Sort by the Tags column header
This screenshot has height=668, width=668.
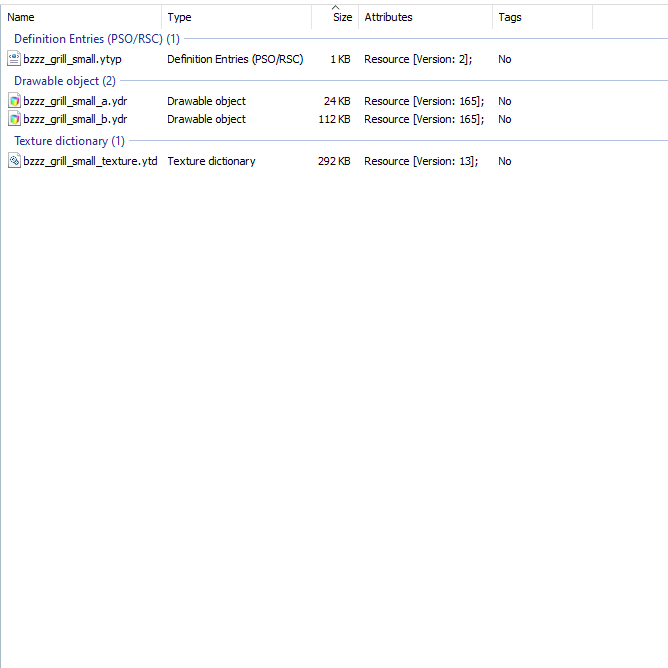(542, 17)
